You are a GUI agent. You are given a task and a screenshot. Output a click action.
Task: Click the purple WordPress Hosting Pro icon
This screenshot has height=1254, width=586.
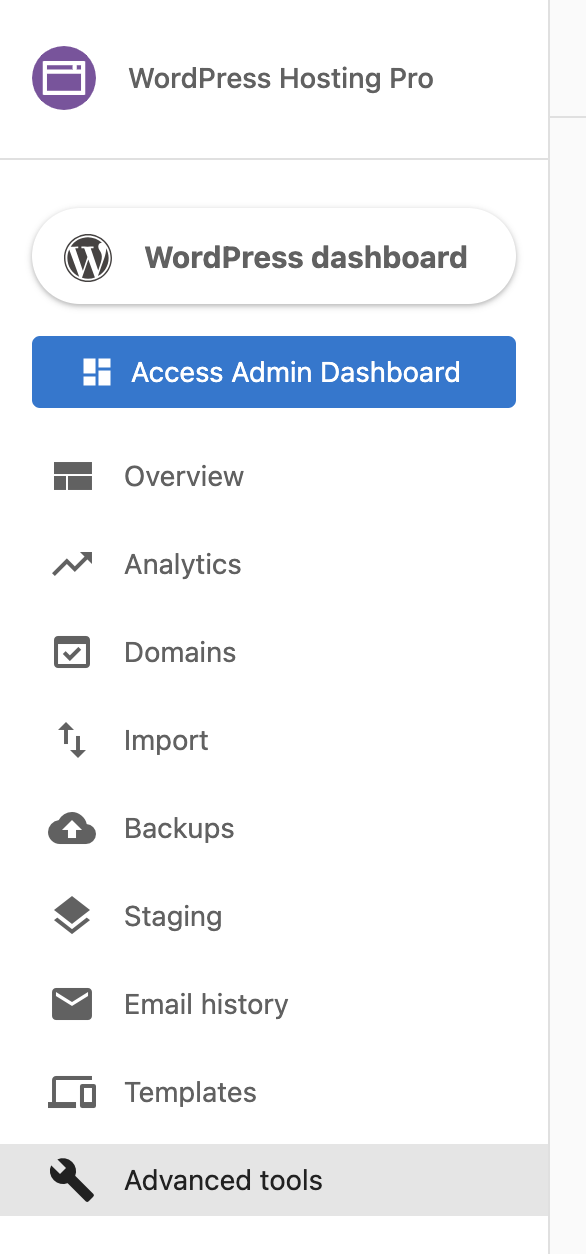(x=64, y=78)
